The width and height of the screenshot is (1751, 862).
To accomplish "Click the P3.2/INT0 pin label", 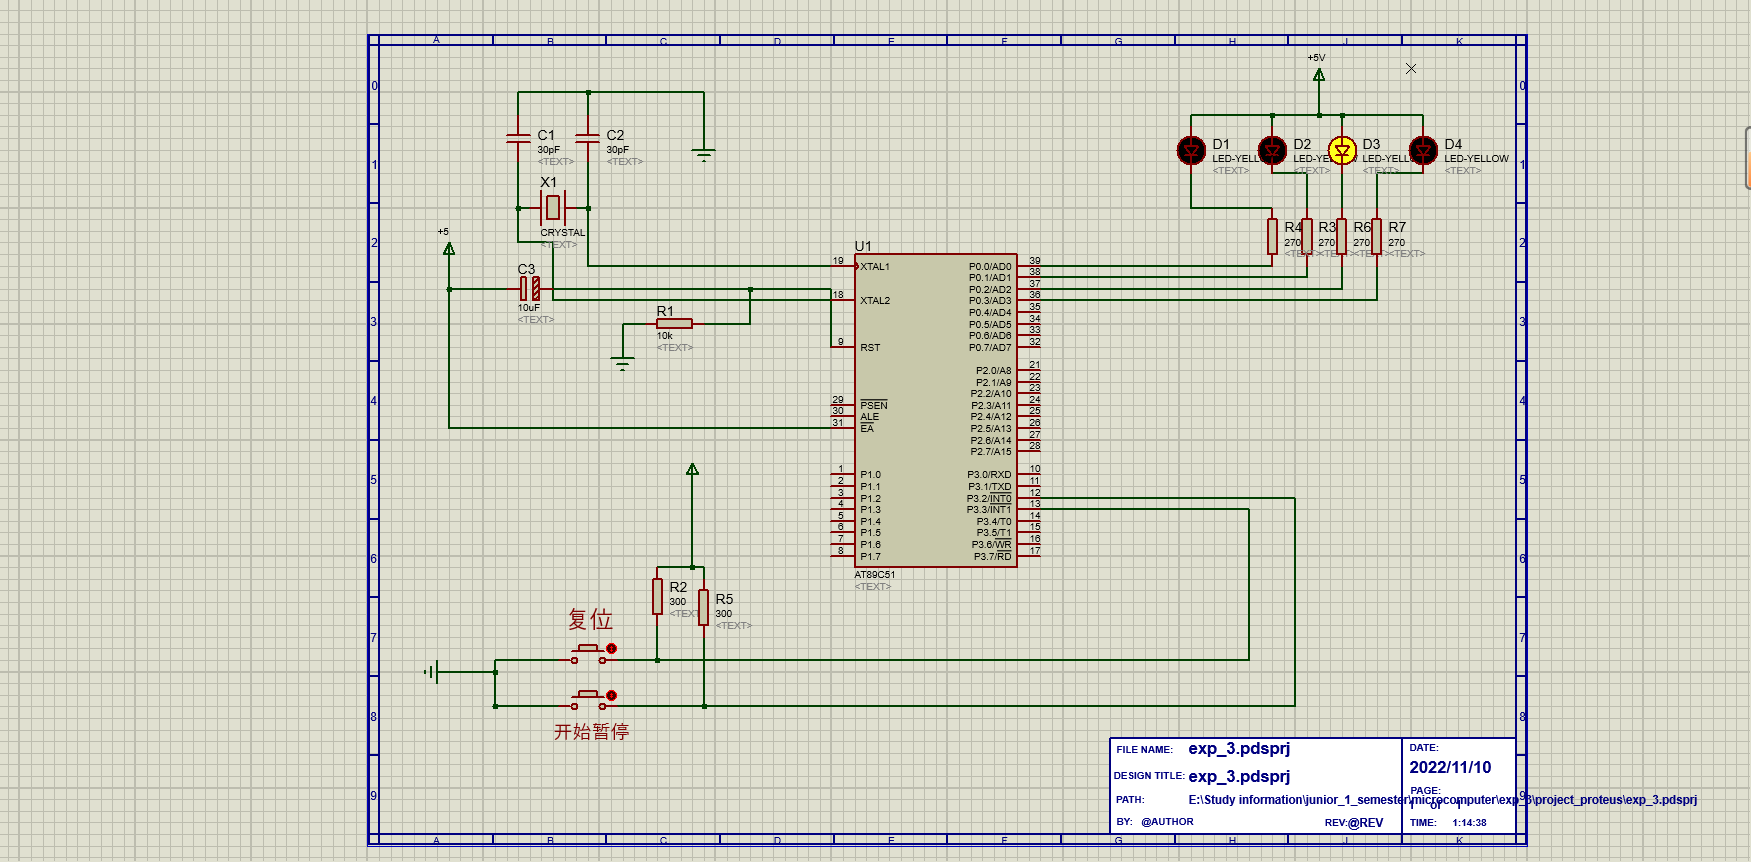I will [x=989, y=498].
